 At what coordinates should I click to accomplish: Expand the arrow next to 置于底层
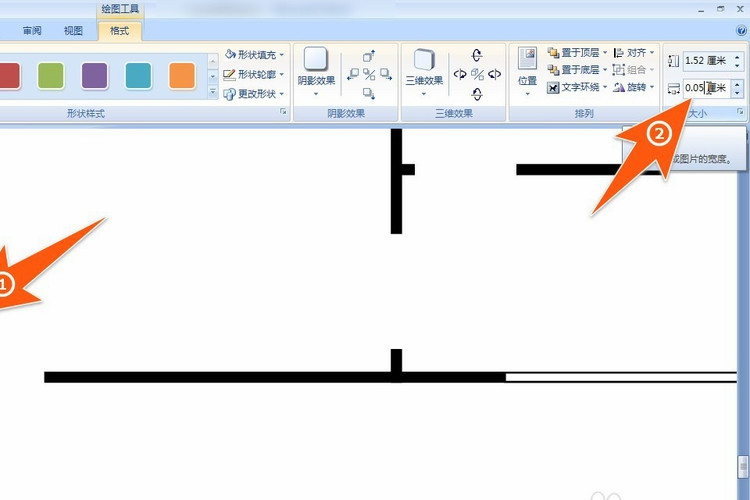[605, 70]
